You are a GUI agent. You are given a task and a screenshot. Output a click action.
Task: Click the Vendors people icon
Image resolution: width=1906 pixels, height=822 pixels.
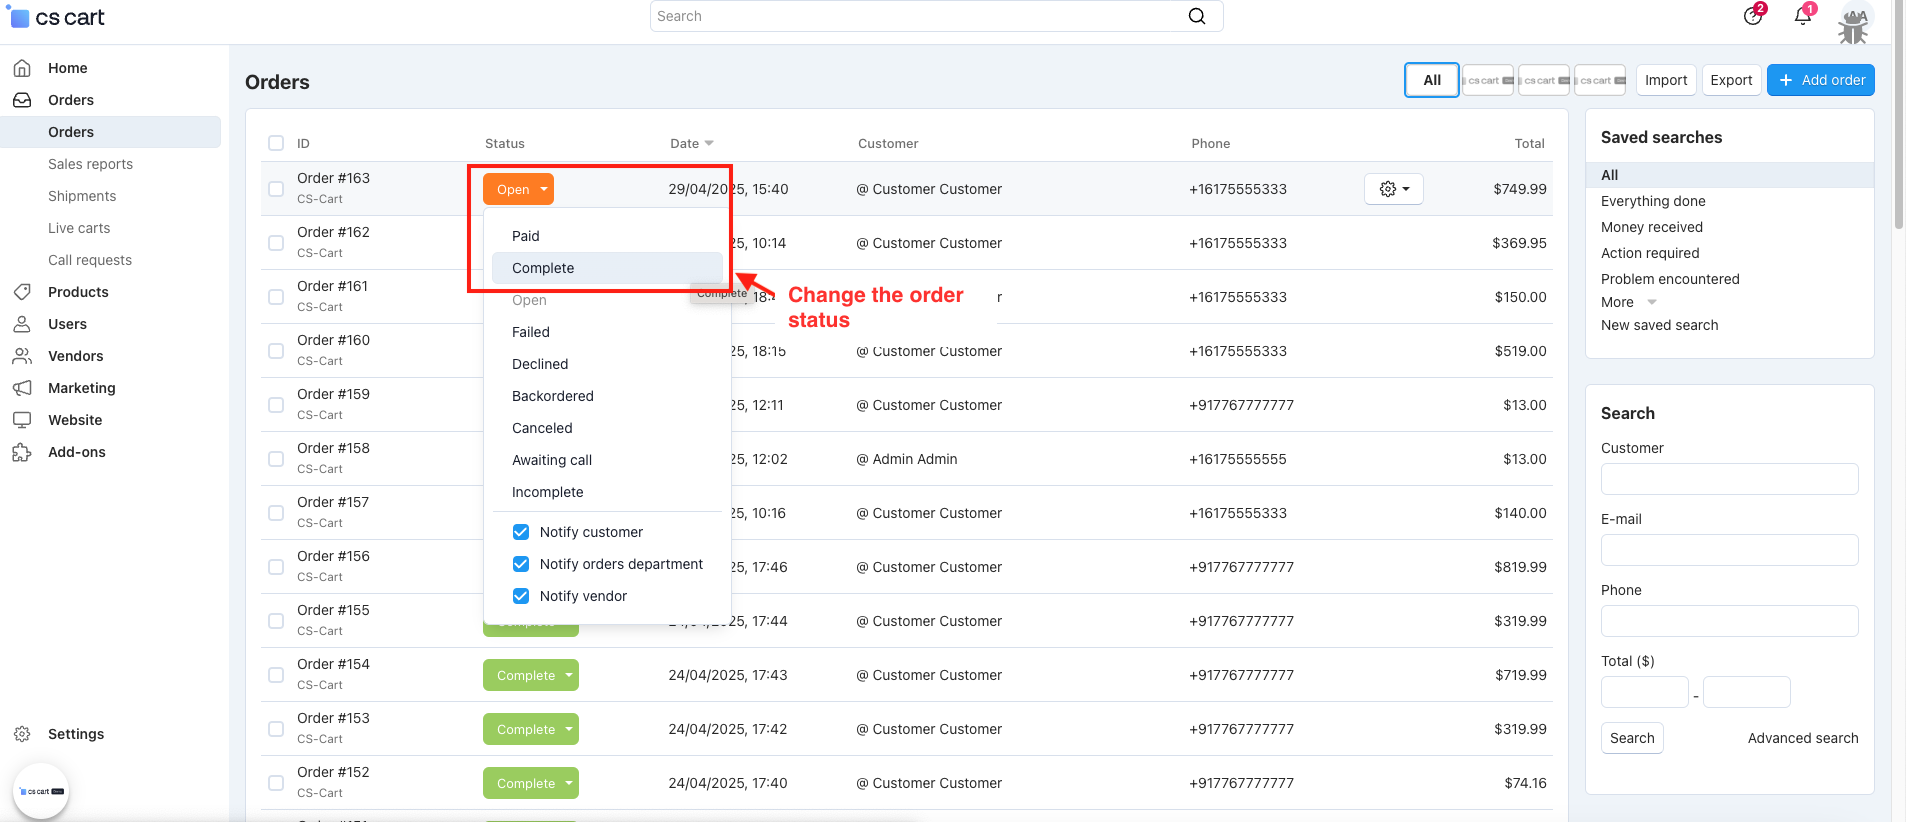tap(22, 356)
